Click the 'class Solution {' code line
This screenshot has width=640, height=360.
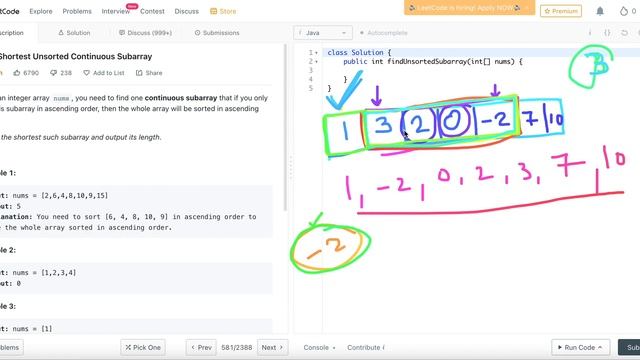[x=359, y=53]
